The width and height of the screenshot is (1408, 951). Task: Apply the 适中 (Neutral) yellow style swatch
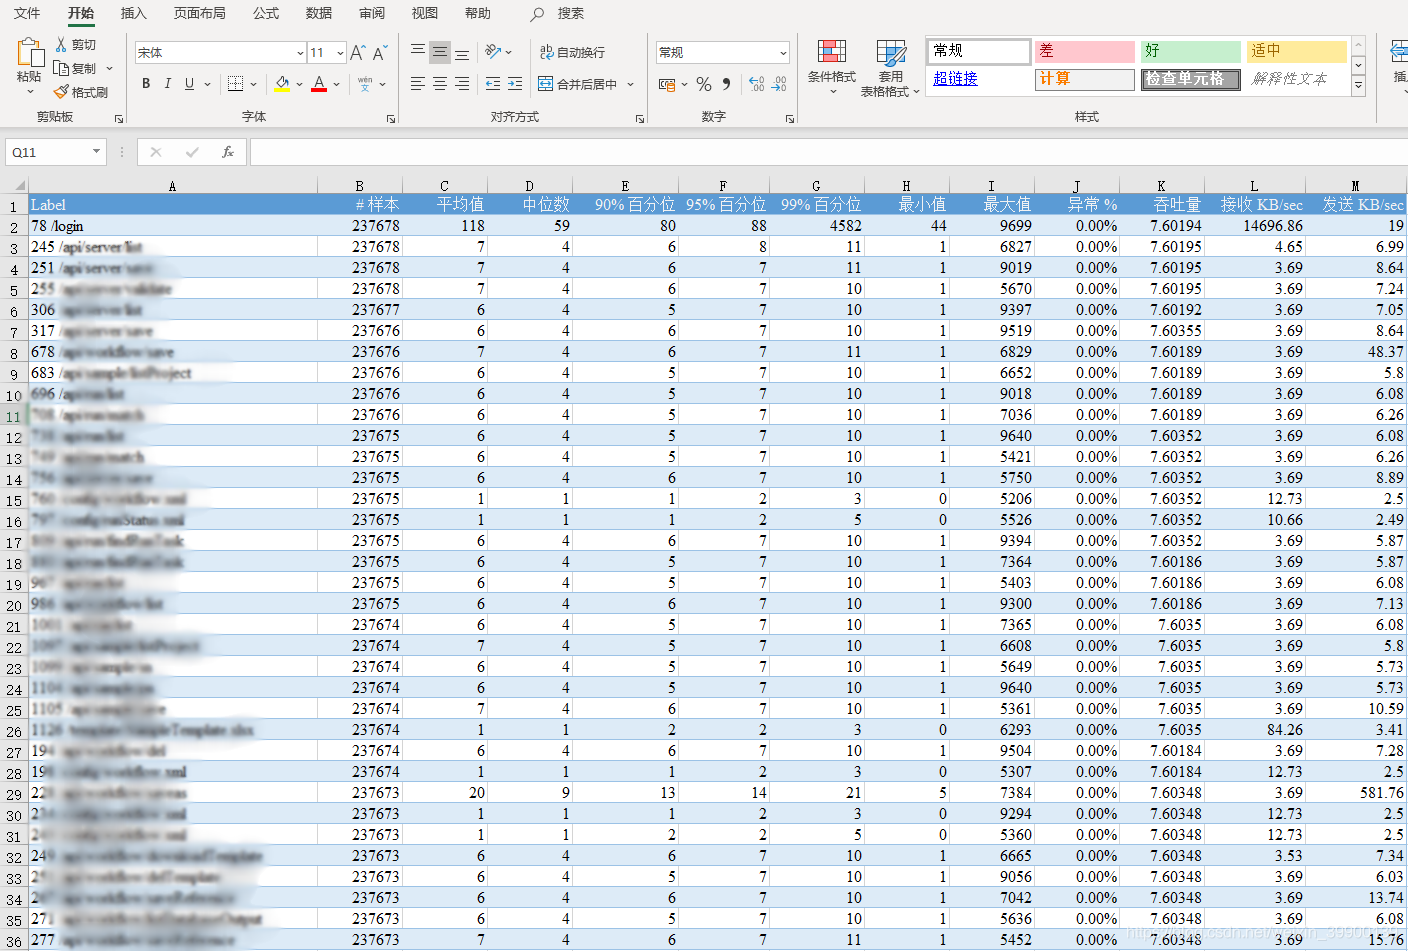(1296, 51)
